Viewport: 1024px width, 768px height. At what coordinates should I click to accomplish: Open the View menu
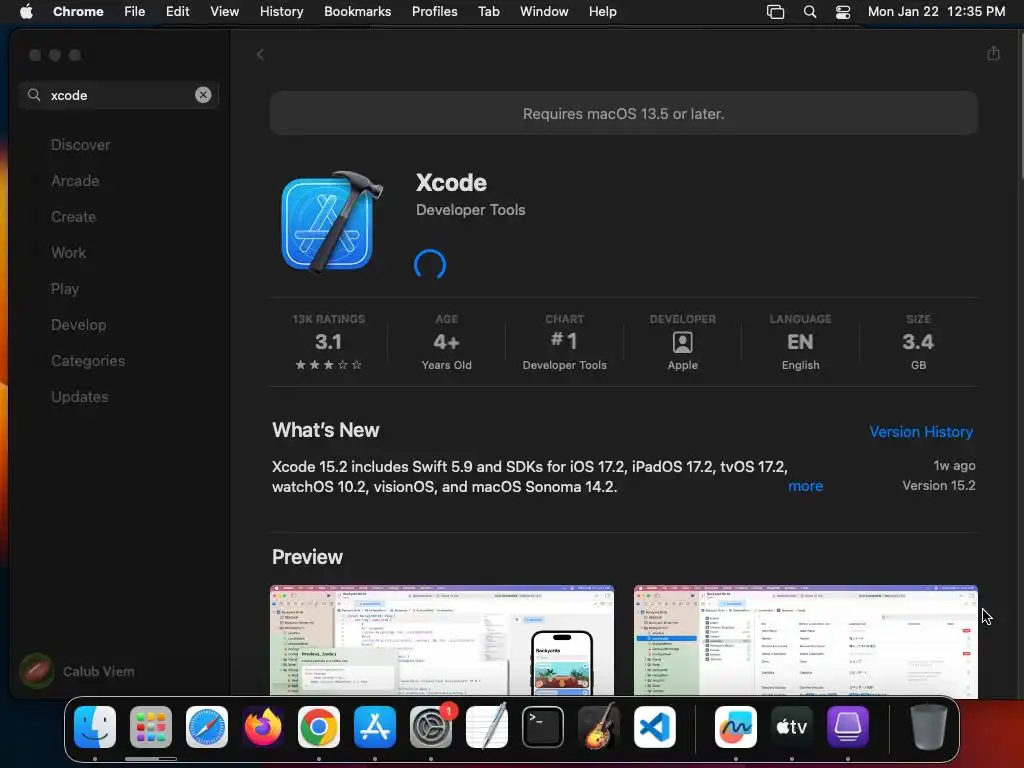tap(224, 12)
